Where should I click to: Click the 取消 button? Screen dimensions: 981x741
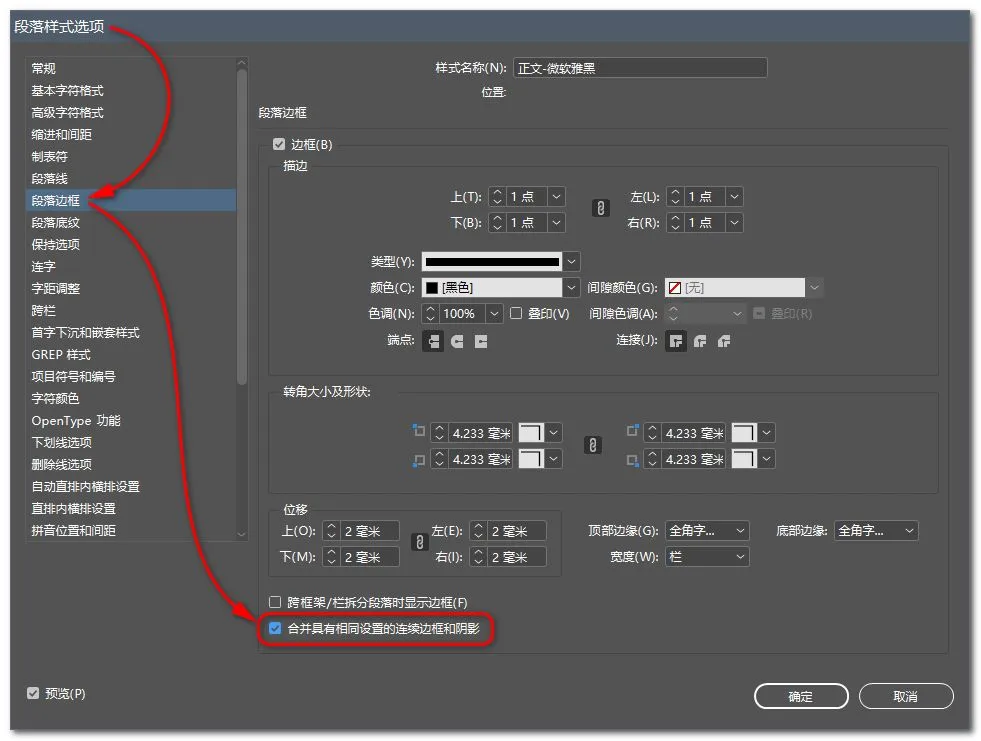click(906, 696)
